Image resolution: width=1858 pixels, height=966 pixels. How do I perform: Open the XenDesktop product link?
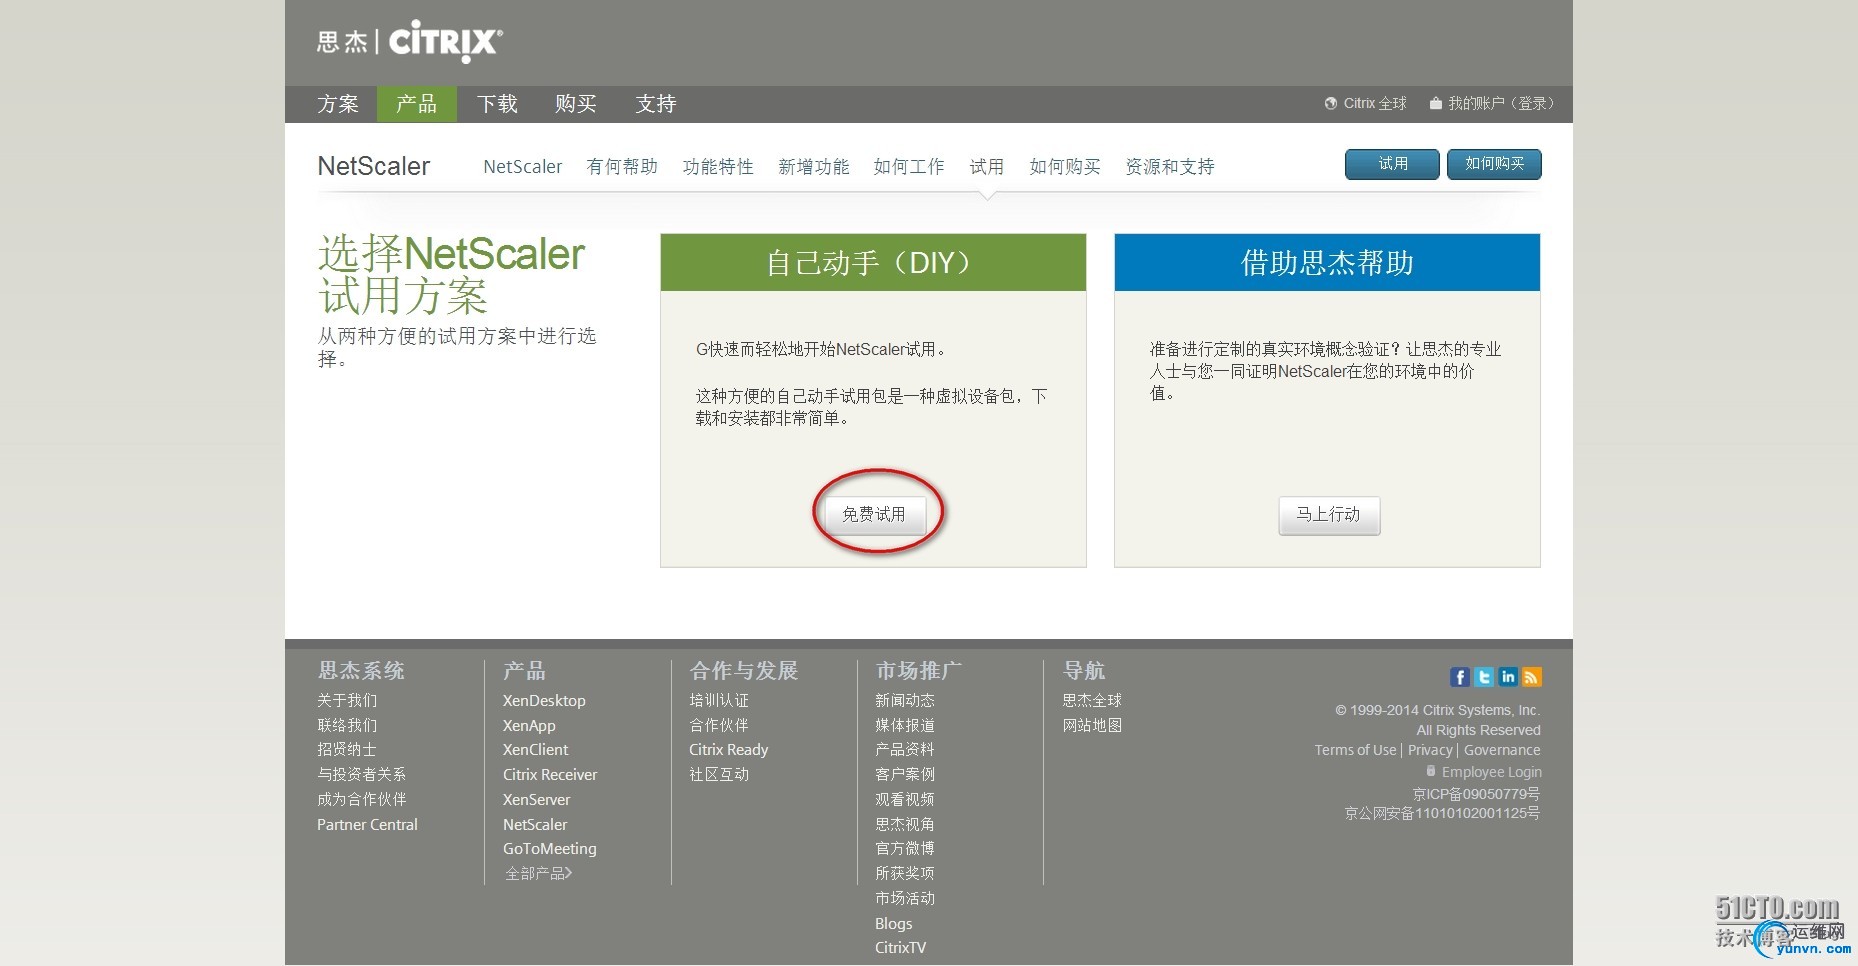pyautogui.click(x=544, y=701)
